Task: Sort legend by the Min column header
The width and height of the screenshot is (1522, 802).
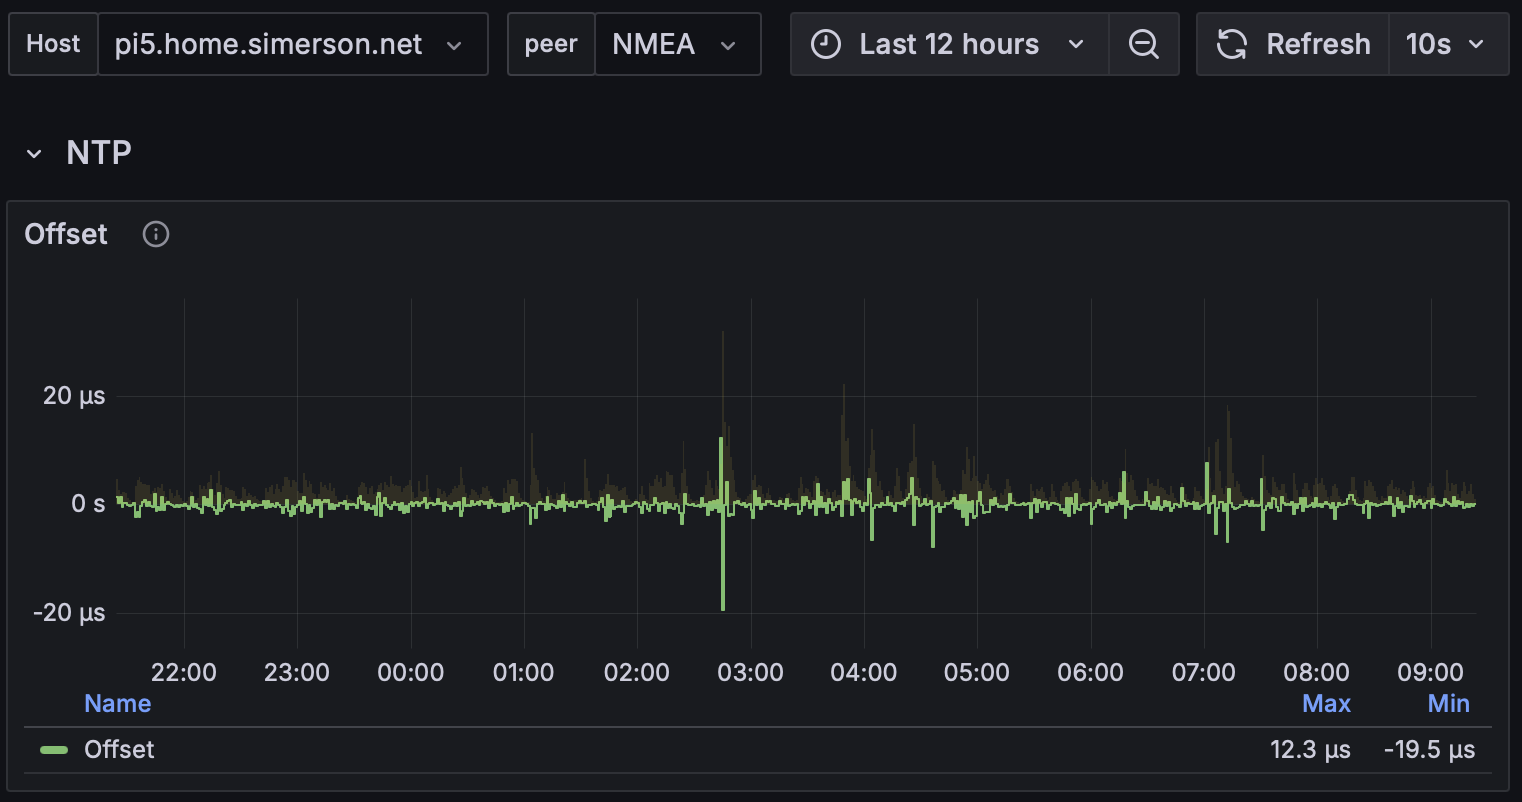Action: [x=1449, y=704]
